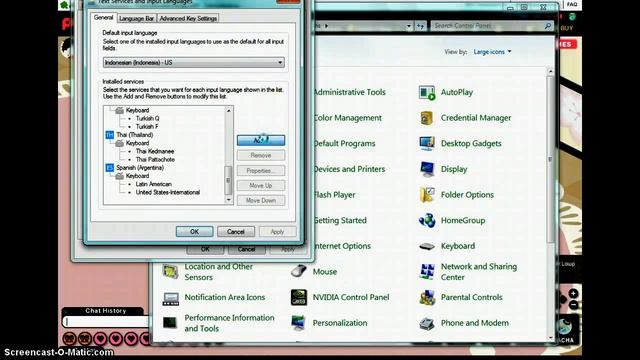Click the Move Up button

click(x=261, y=186)
